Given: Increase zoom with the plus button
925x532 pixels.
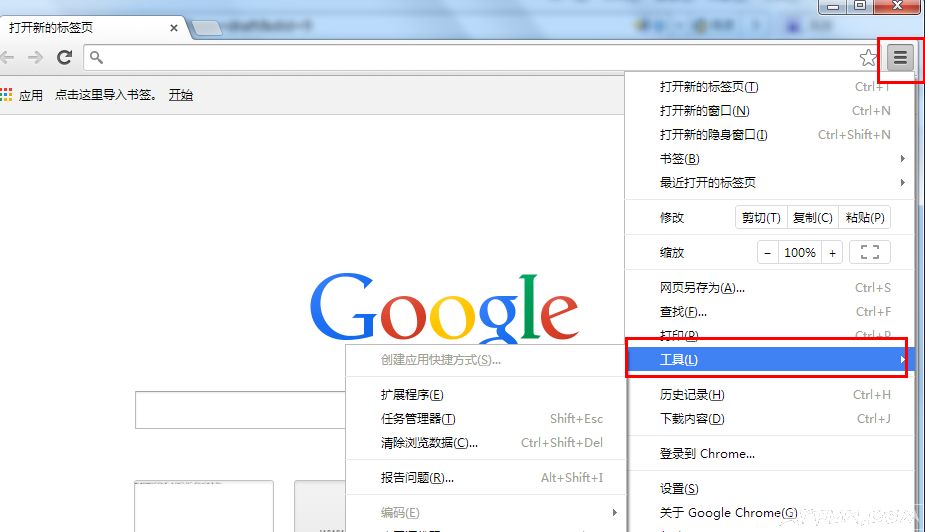Looking at the screenshot, I should pyautogui.click(x=832, y=253).
